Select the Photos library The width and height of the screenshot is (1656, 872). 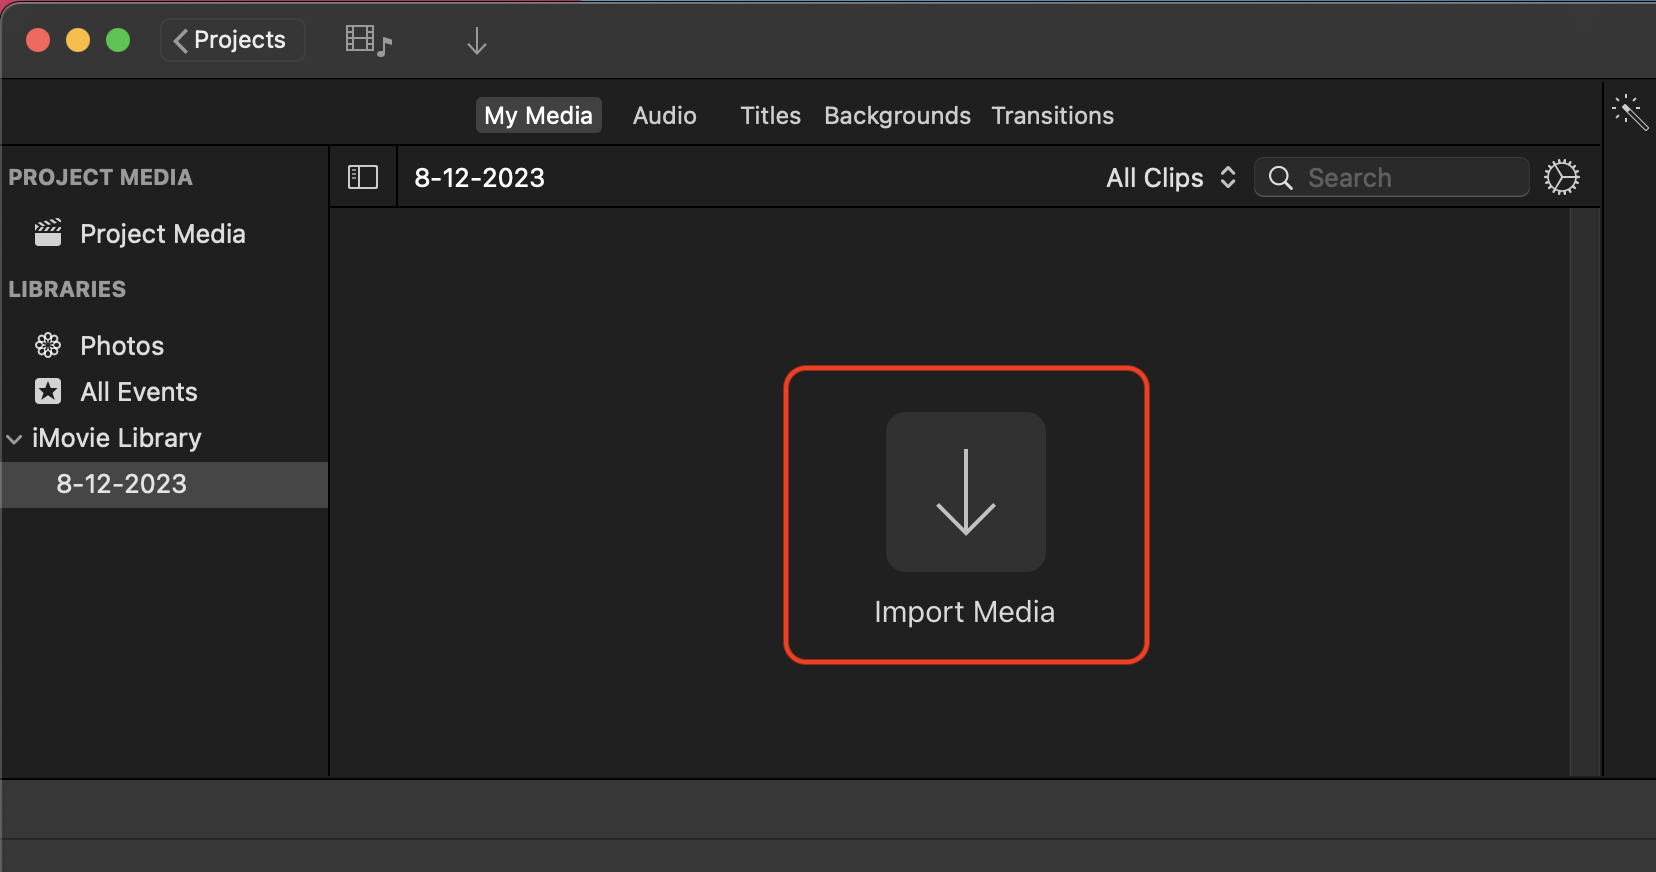pyautogui.click(x=164, y=345)
